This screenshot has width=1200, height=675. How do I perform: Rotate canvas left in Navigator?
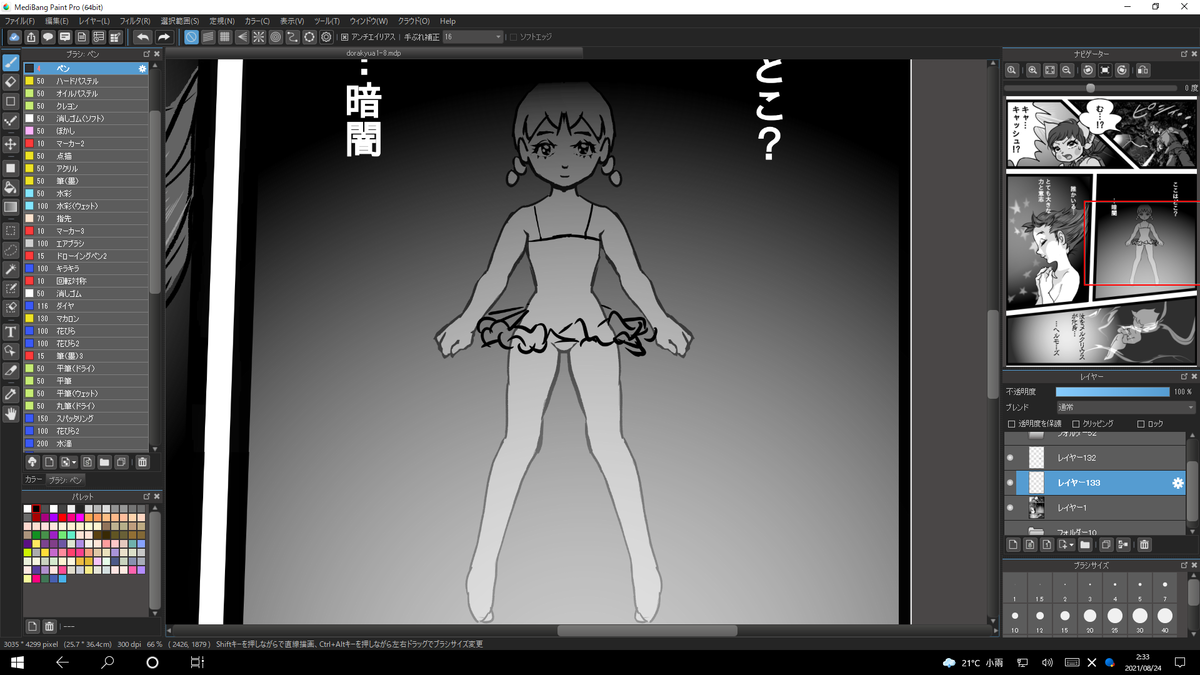coord(1087,70)
